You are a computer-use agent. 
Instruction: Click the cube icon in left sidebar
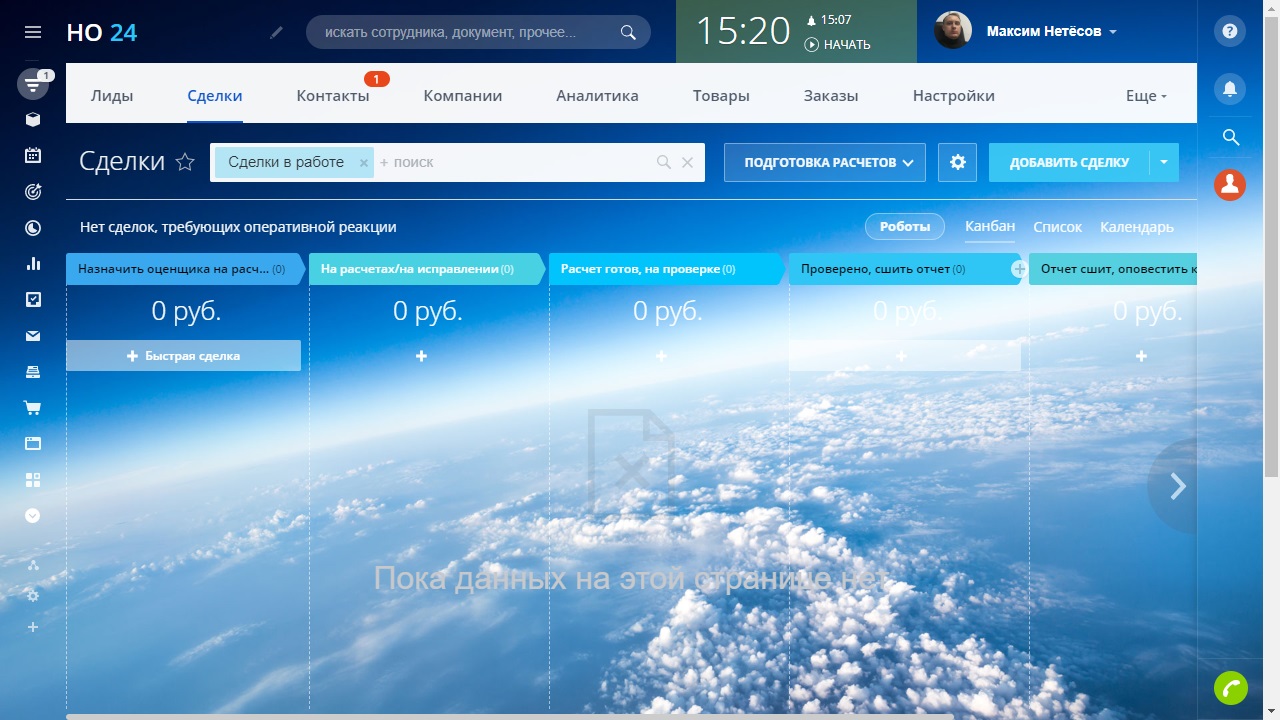(x=33, y=120)
